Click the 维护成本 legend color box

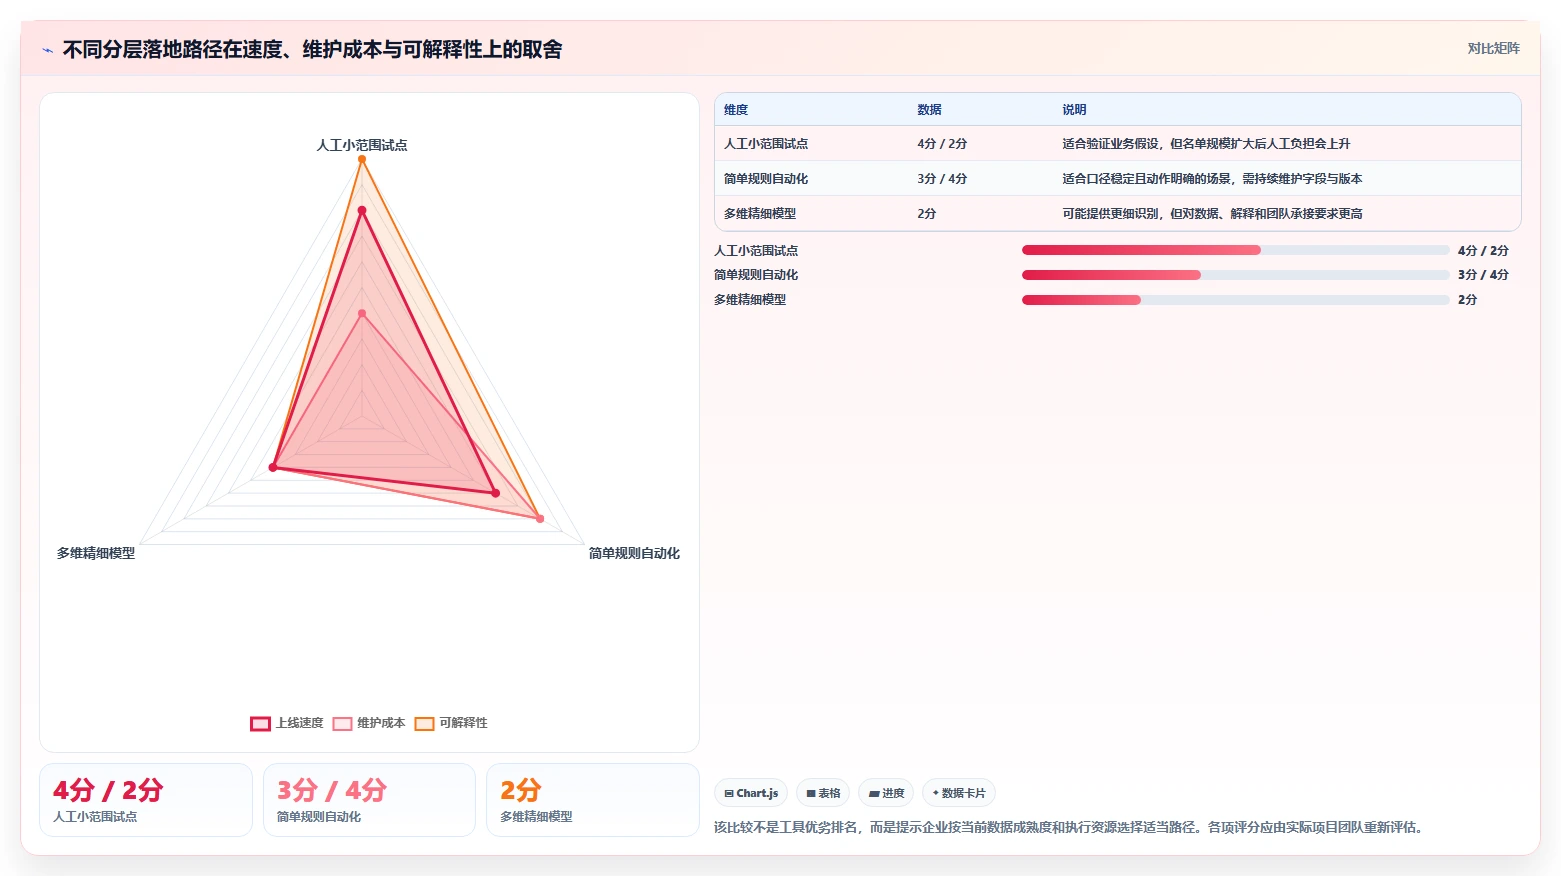tap(342, 724)
